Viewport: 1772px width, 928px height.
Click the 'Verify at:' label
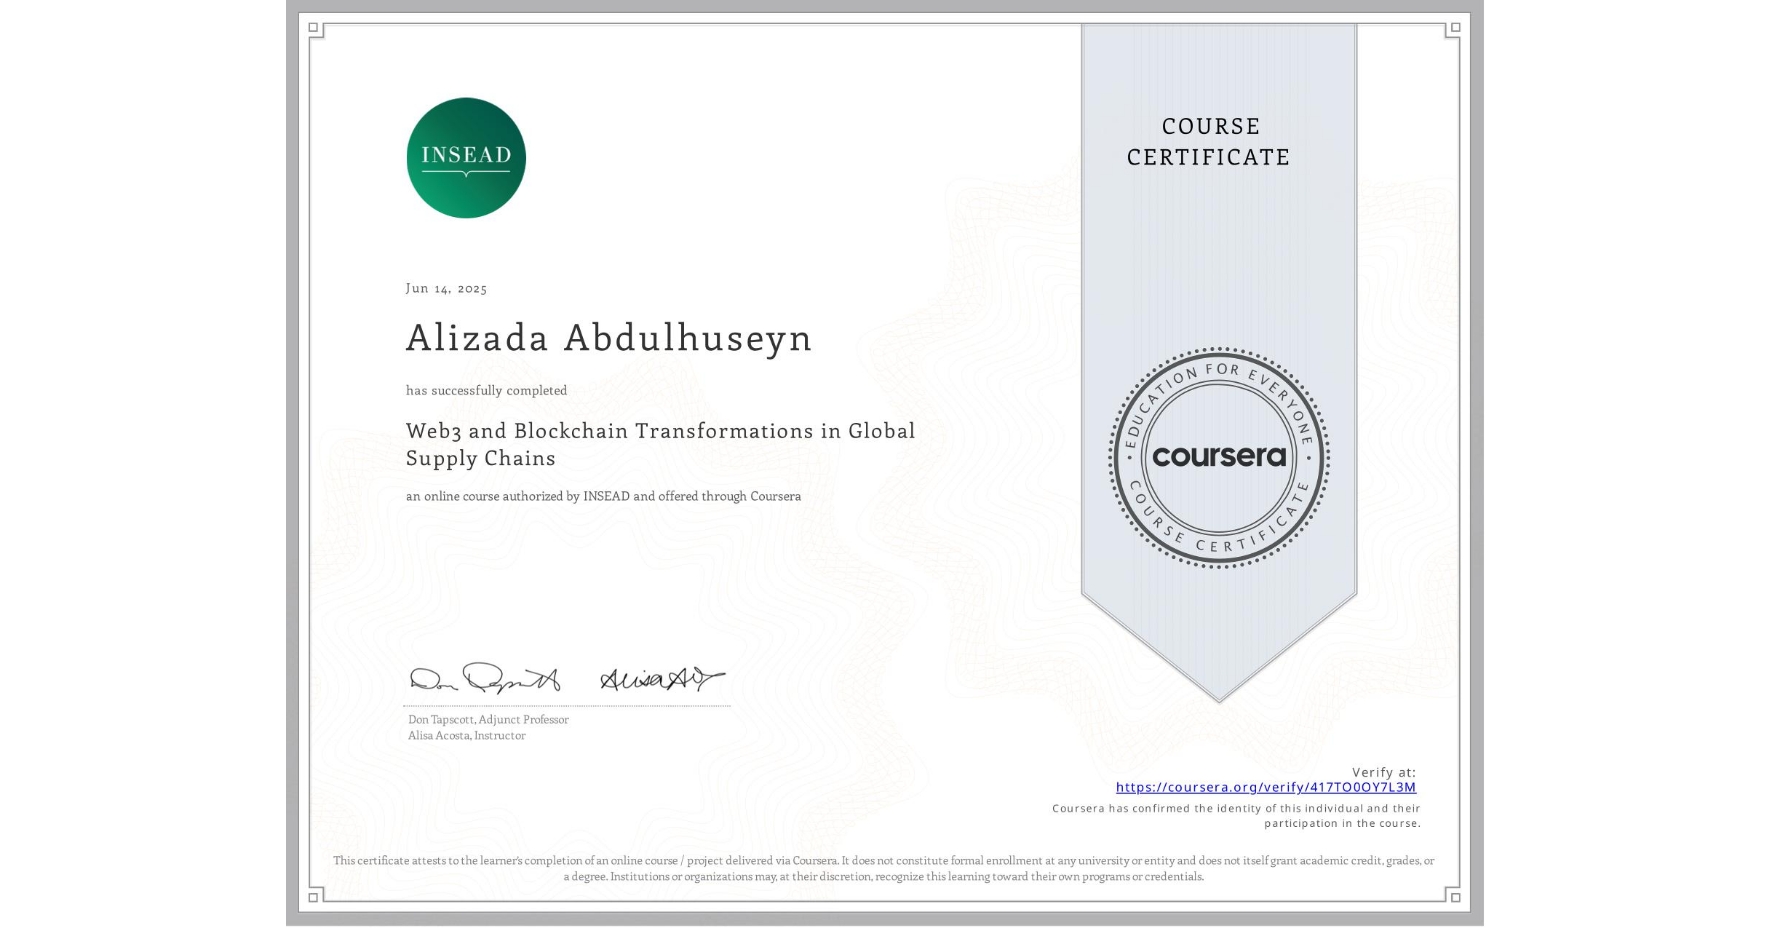tap(1384, 772)
